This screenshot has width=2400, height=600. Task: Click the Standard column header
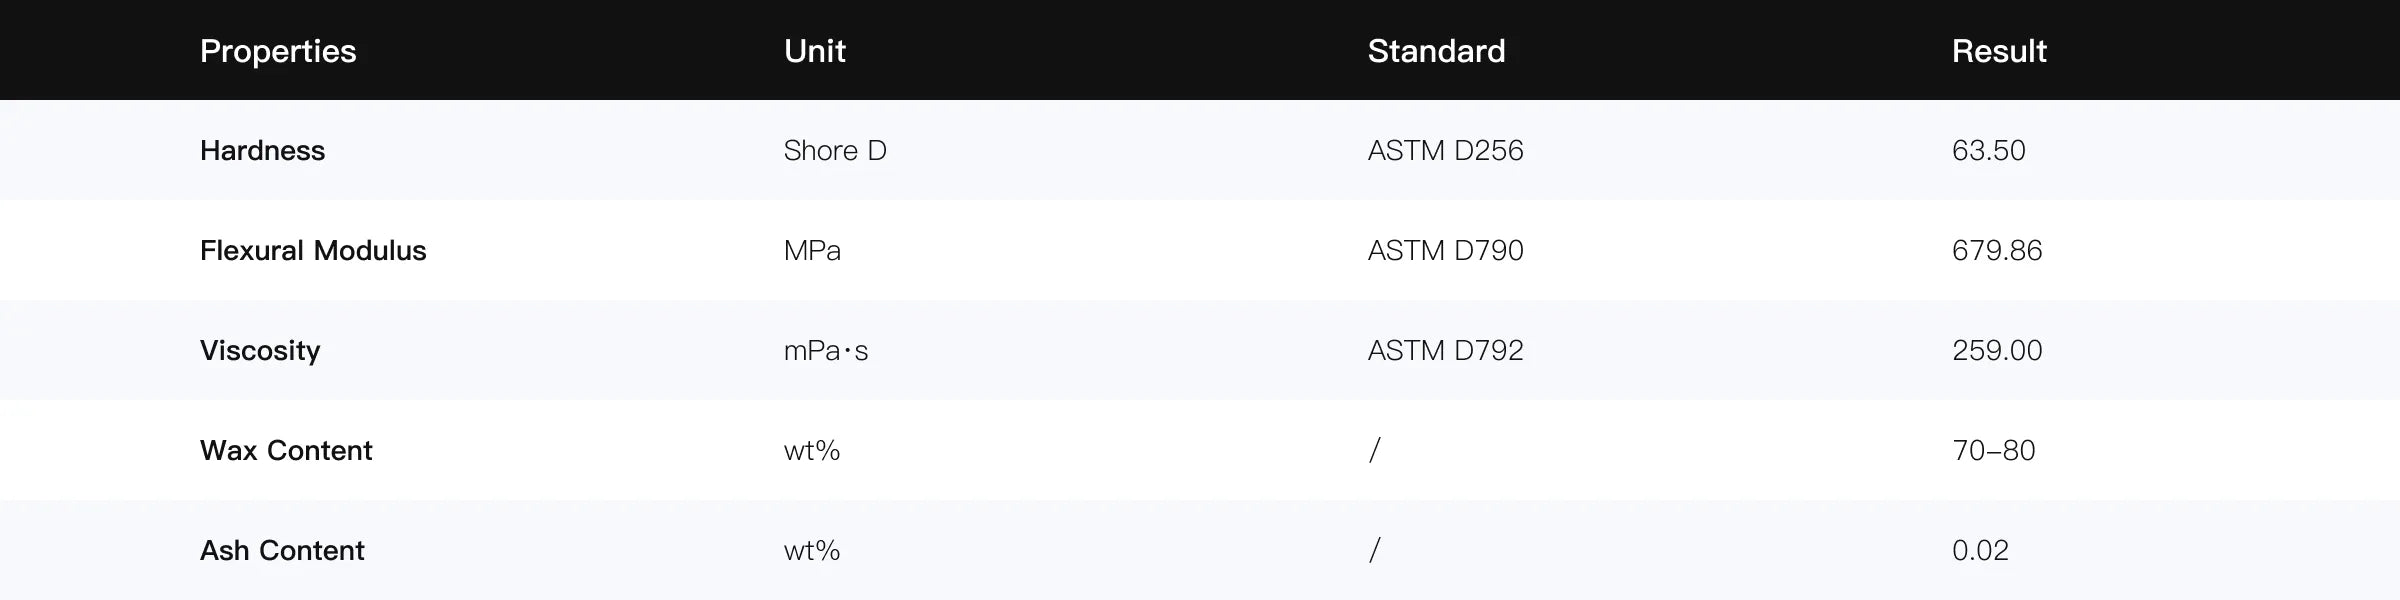pos(1436,51)
